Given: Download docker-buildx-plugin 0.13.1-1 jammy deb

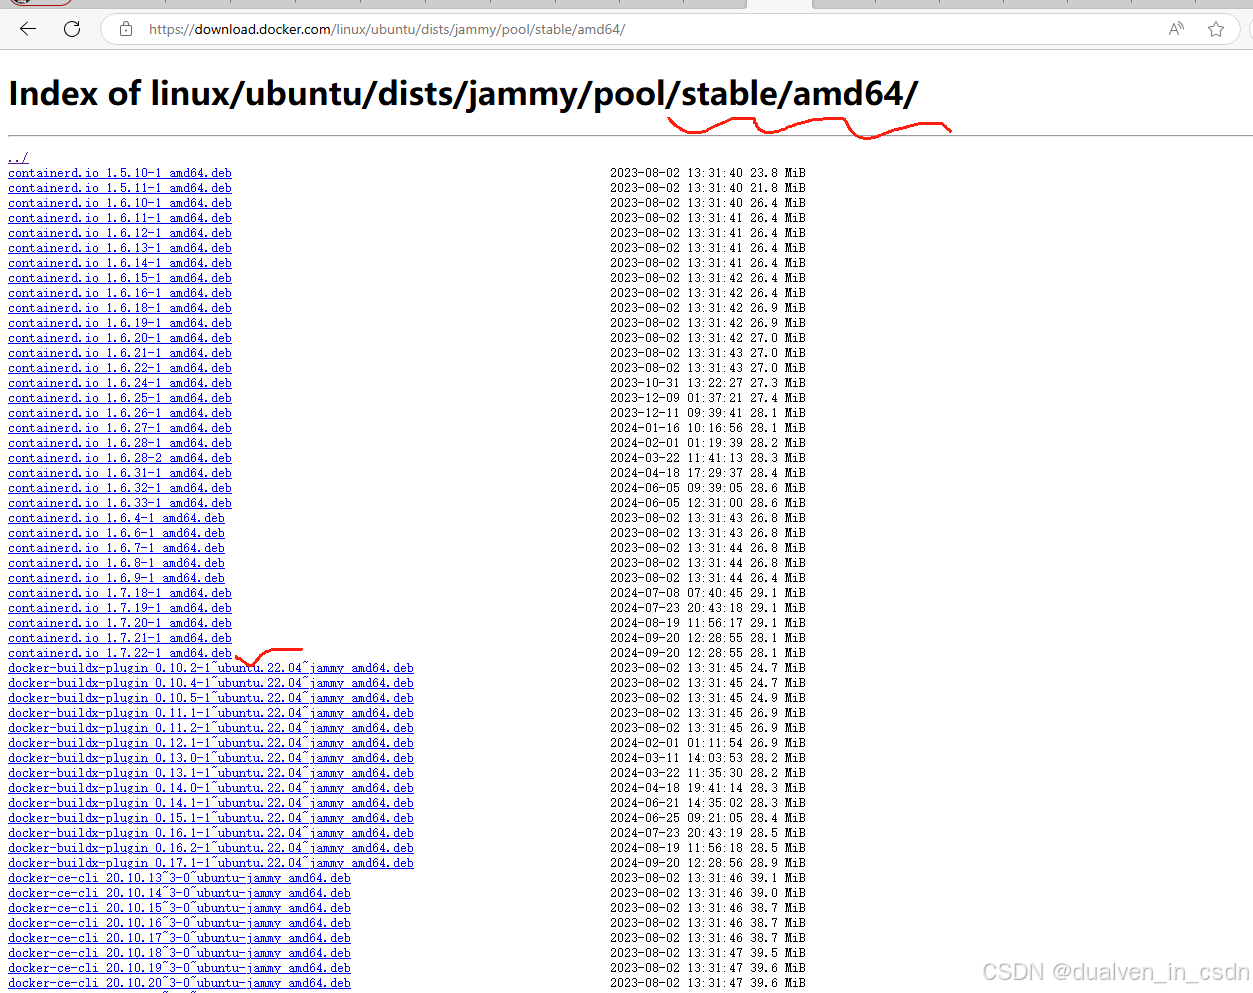Looking at the screenshot, I should 211,773.
